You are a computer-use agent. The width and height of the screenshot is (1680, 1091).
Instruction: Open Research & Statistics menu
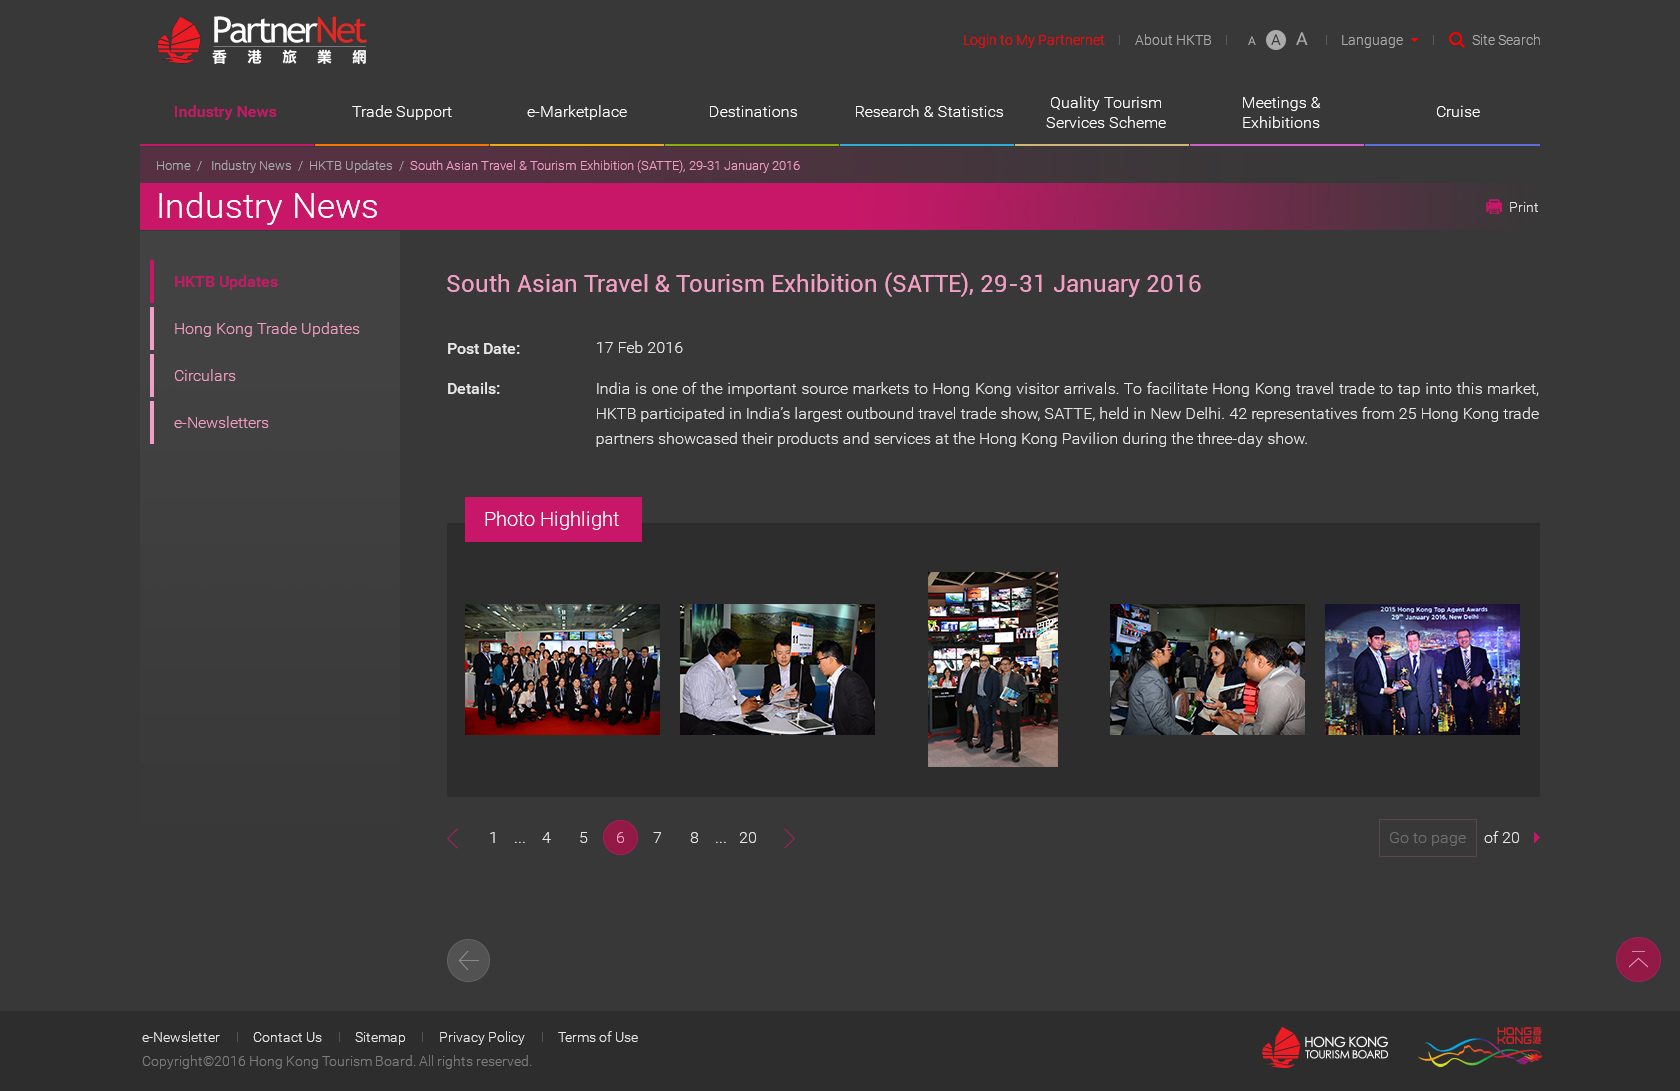click(928, 112)
